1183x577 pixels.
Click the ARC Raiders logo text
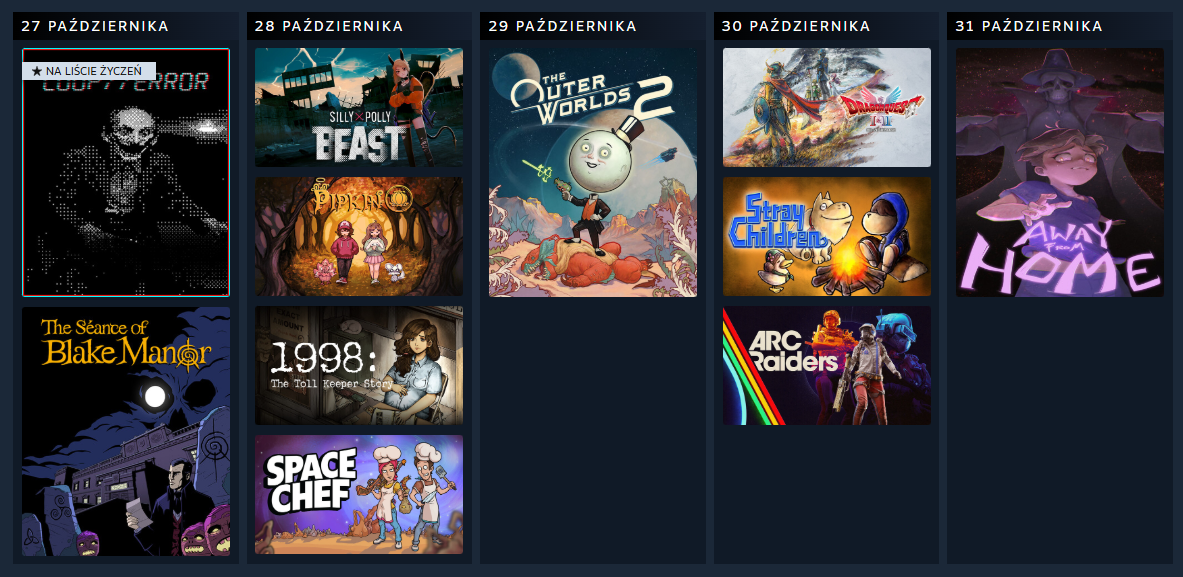792,351
